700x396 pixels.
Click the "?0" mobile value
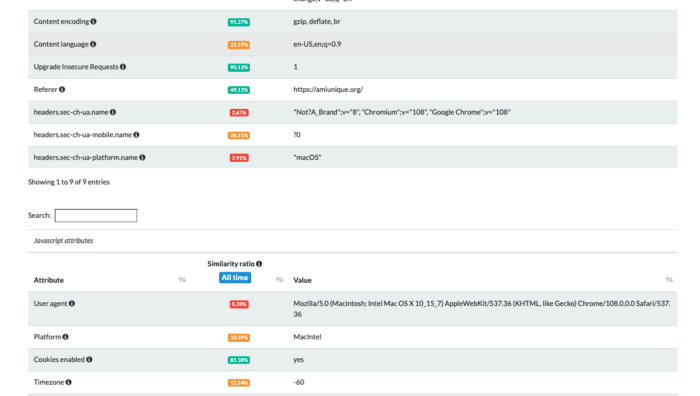pyautogui.click(x=297, y=135)
